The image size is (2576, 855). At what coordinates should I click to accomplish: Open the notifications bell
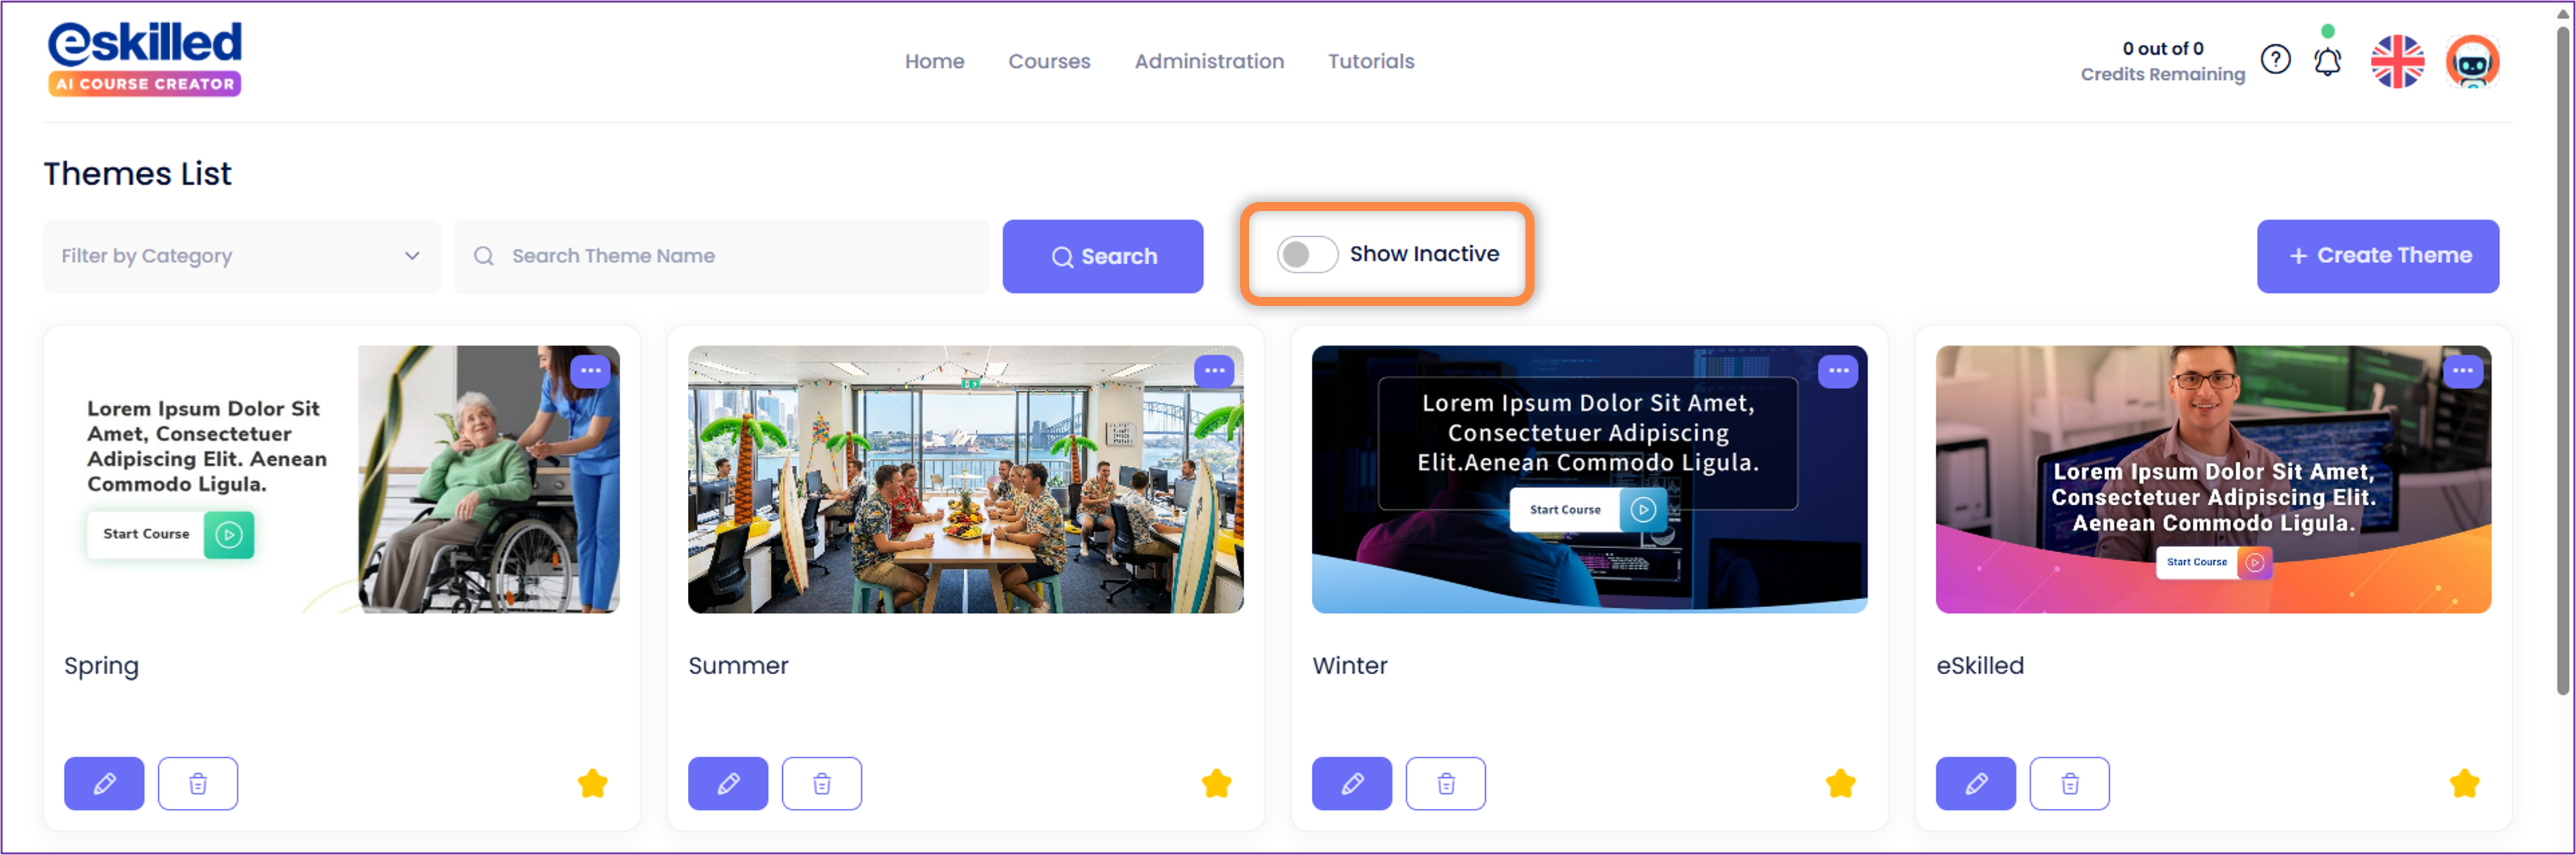pos(2327,61)
